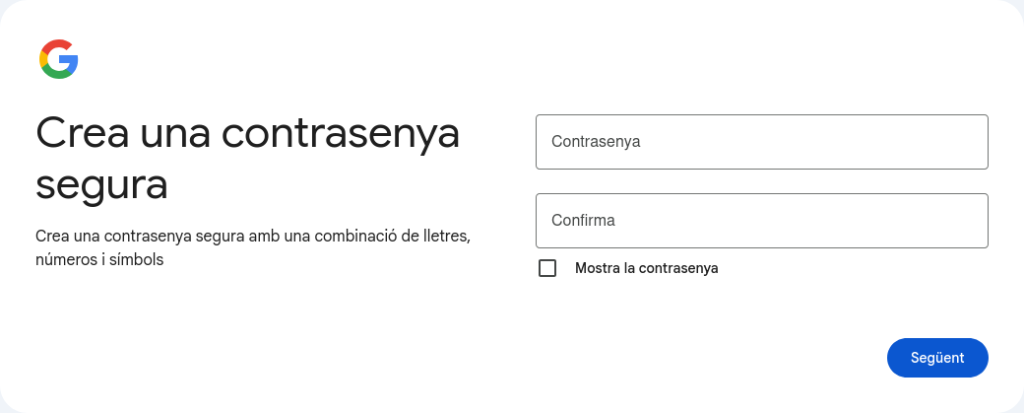This screenshot has height=413, width=1024.
Task: Focus the Confirma password field
Action: (x=761, y=220)
